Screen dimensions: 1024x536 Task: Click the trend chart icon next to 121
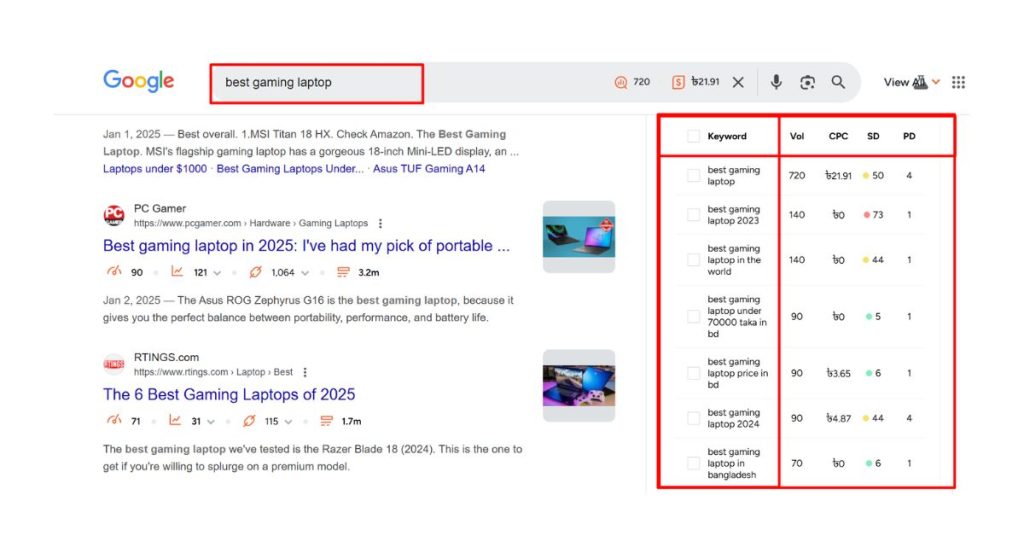point(177,272)
